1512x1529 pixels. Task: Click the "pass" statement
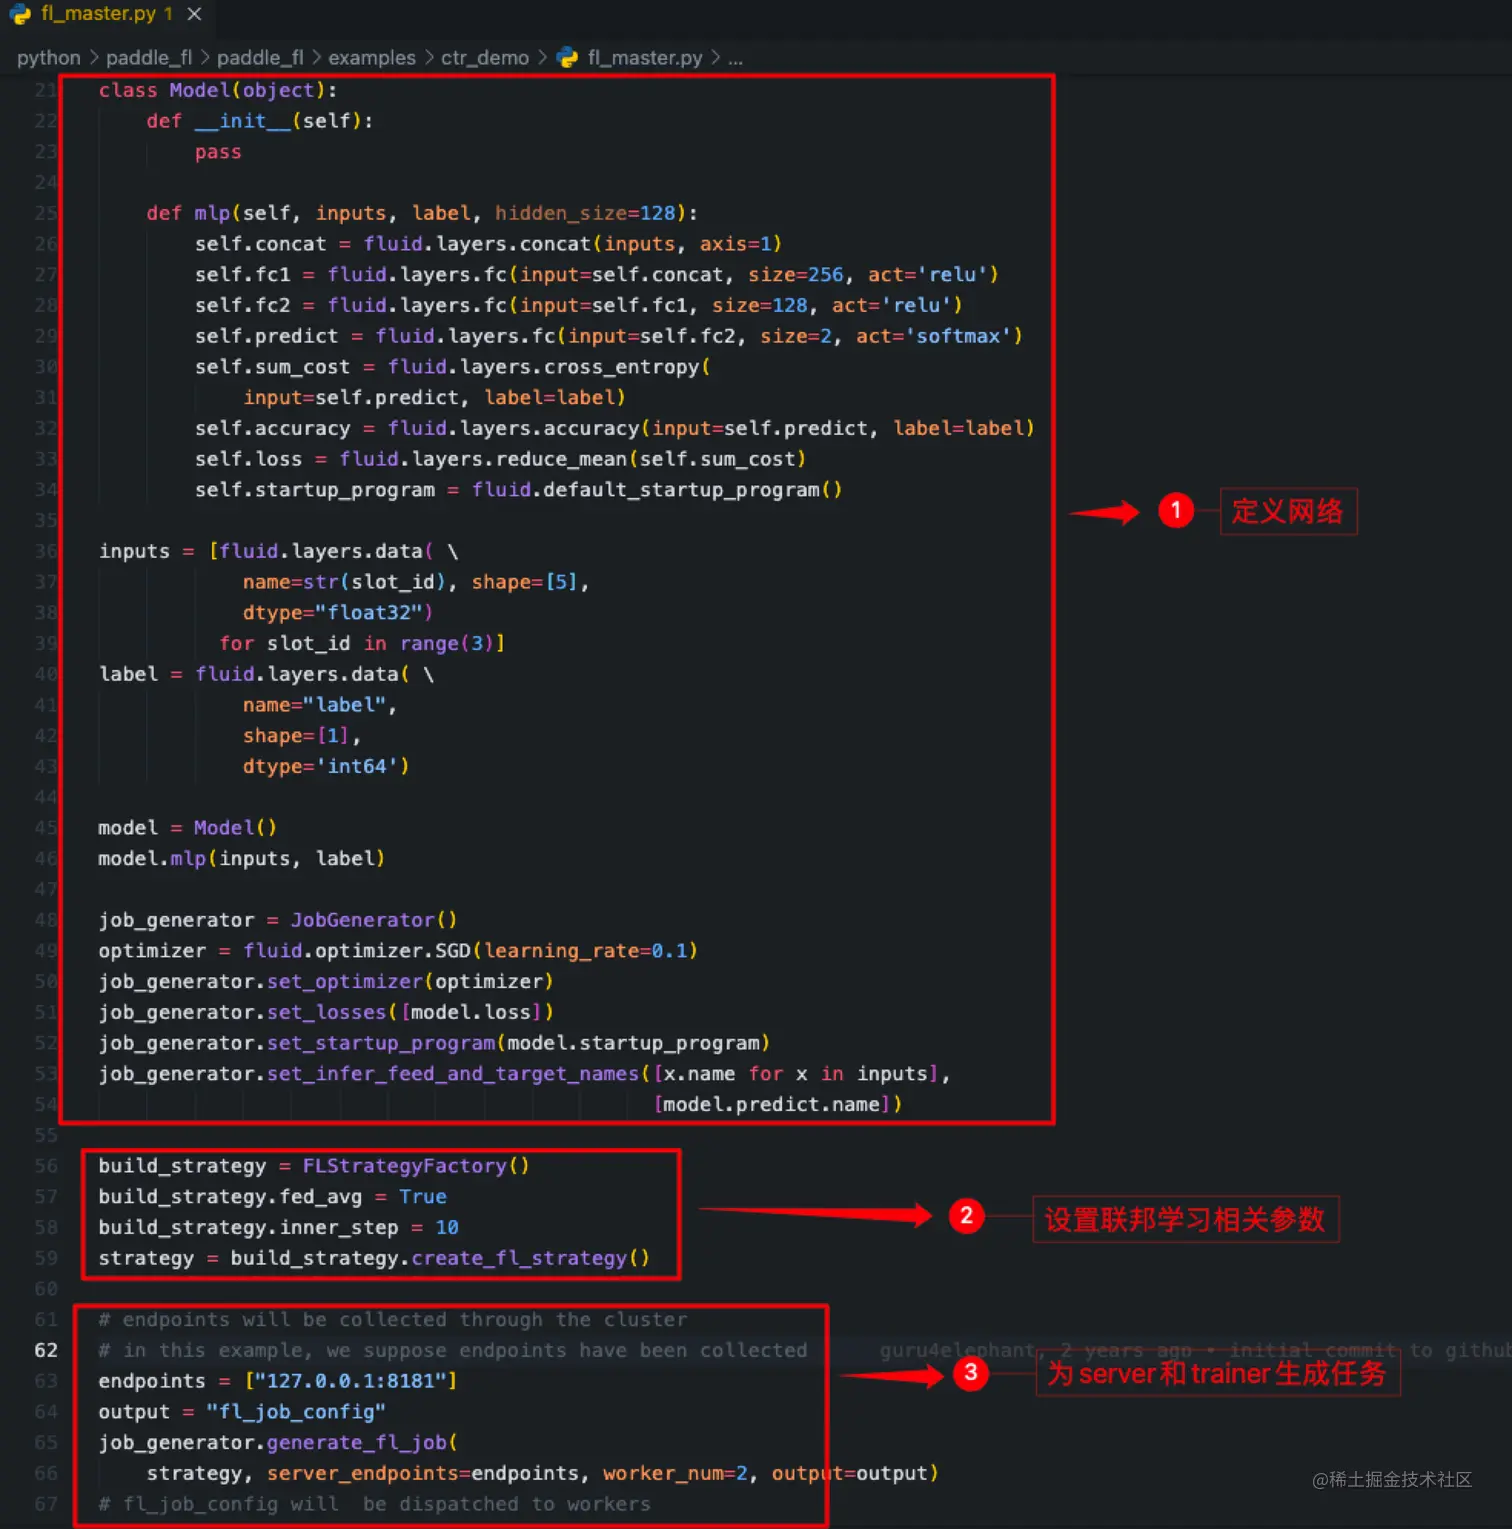(x=218, y=152)
